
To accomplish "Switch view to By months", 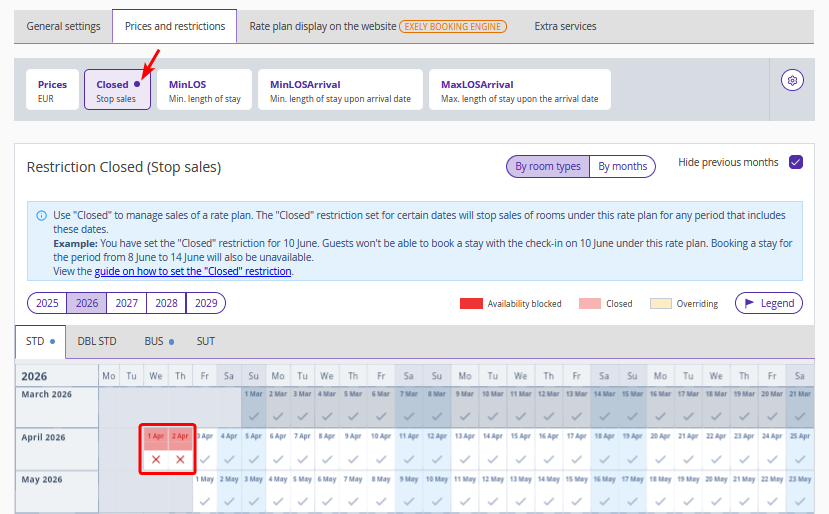I will click(622, 167).
